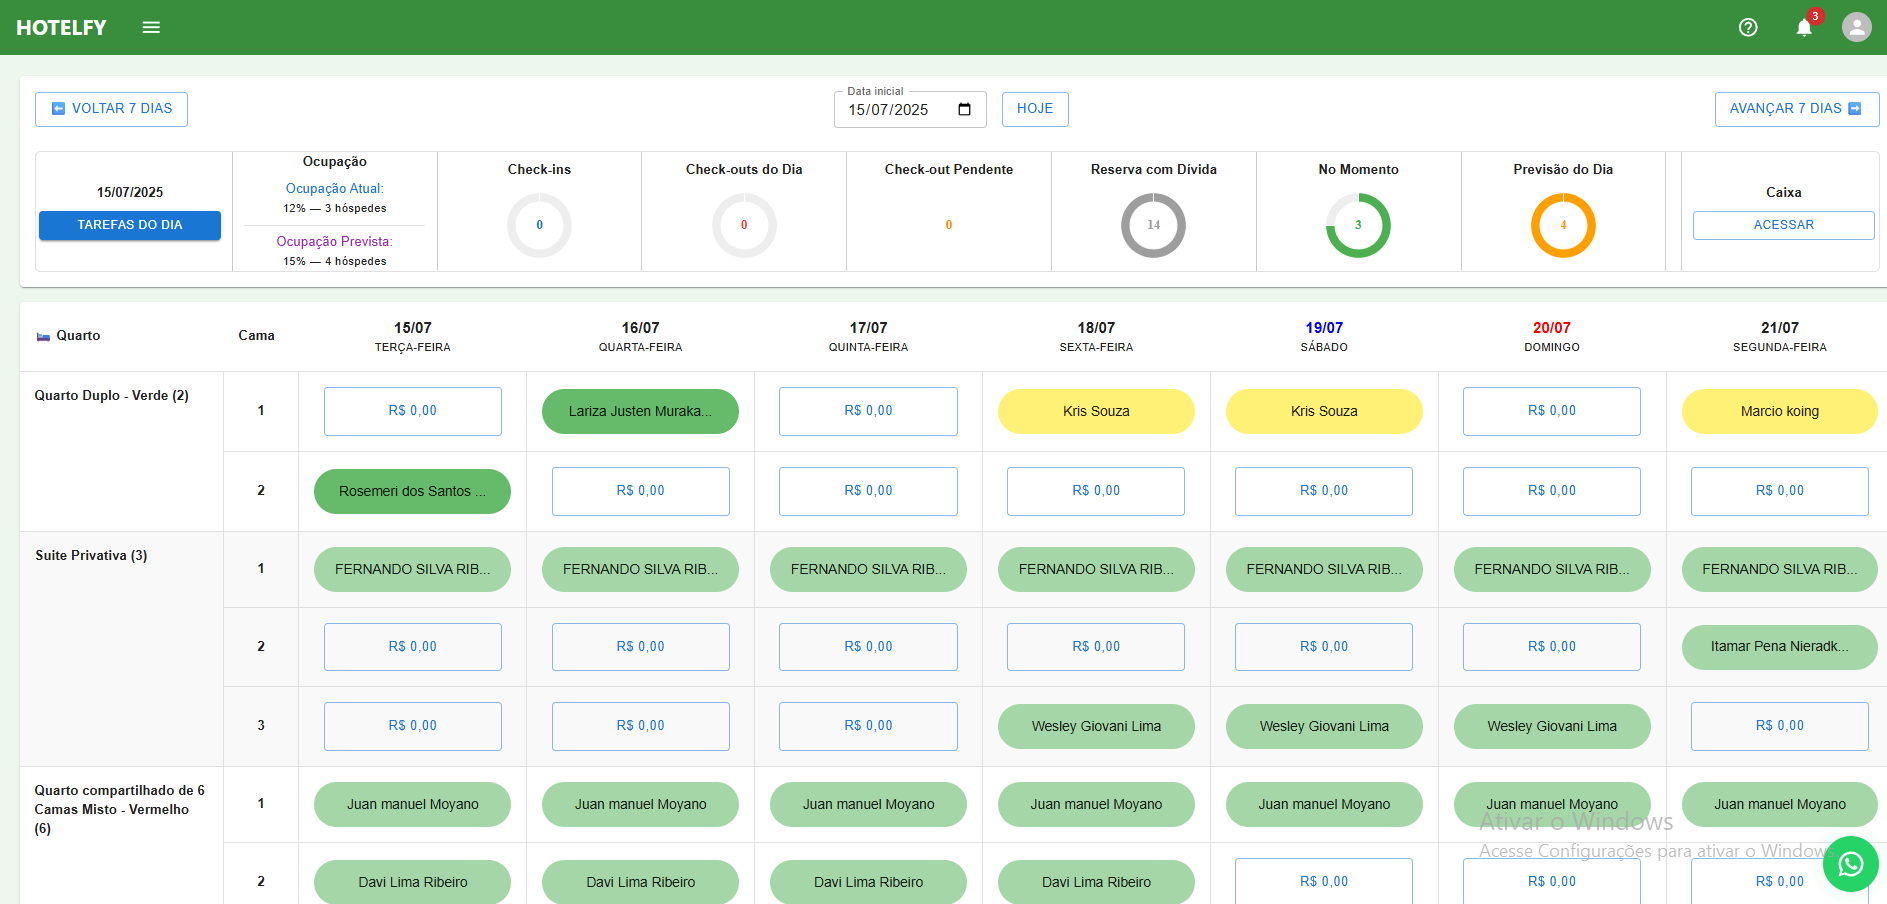1887x904 pixels.
Task: Open the calendar picker in date field
Action: pyautogui.click(x=964, y=110)
